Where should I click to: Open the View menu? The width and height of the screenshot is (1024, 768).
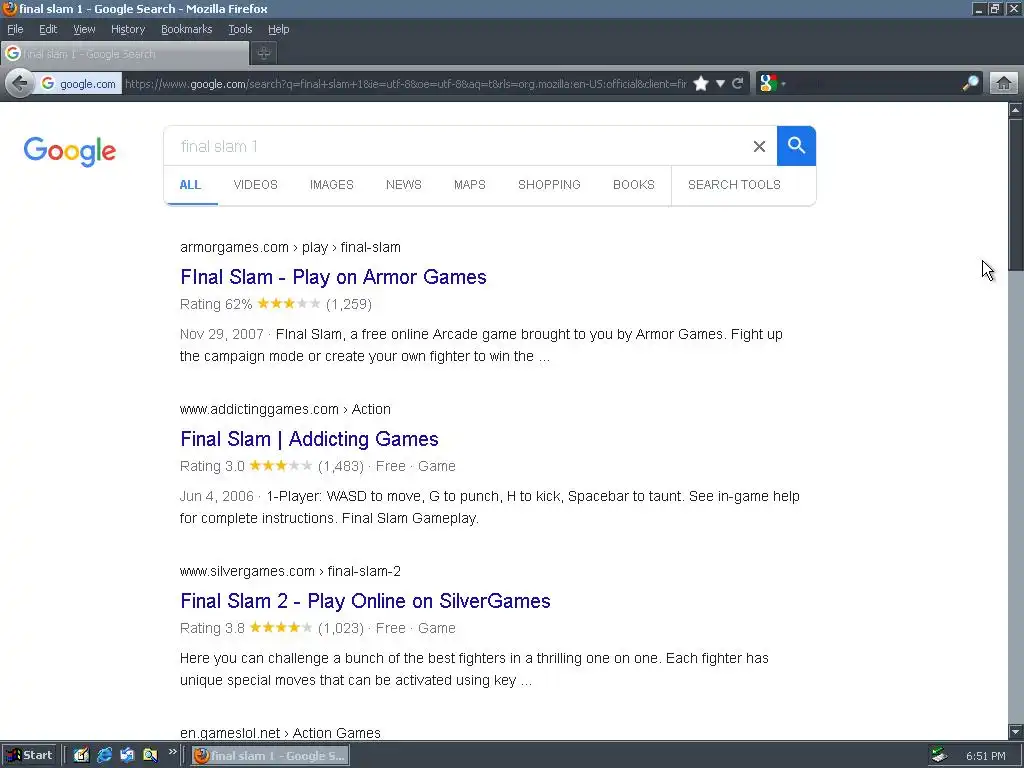click(84, 29)
